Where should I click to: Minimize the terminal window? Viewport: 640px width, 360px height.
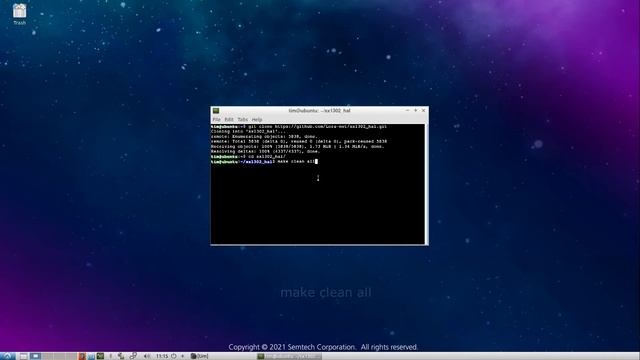coord(407,110)
